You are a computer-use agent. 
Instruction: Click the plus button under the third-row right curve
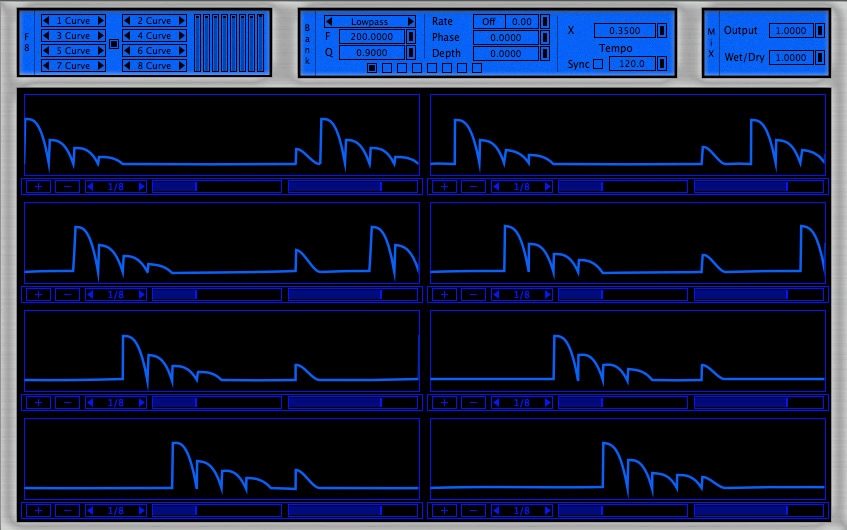(445, 403)
